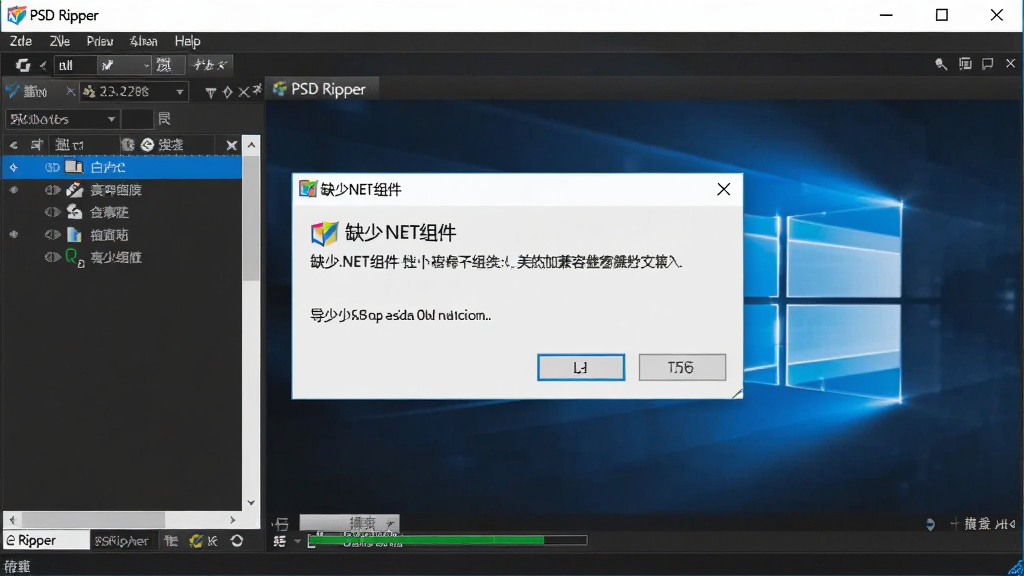
Task: Click the folder icon in the selected row
Action: 74,167
